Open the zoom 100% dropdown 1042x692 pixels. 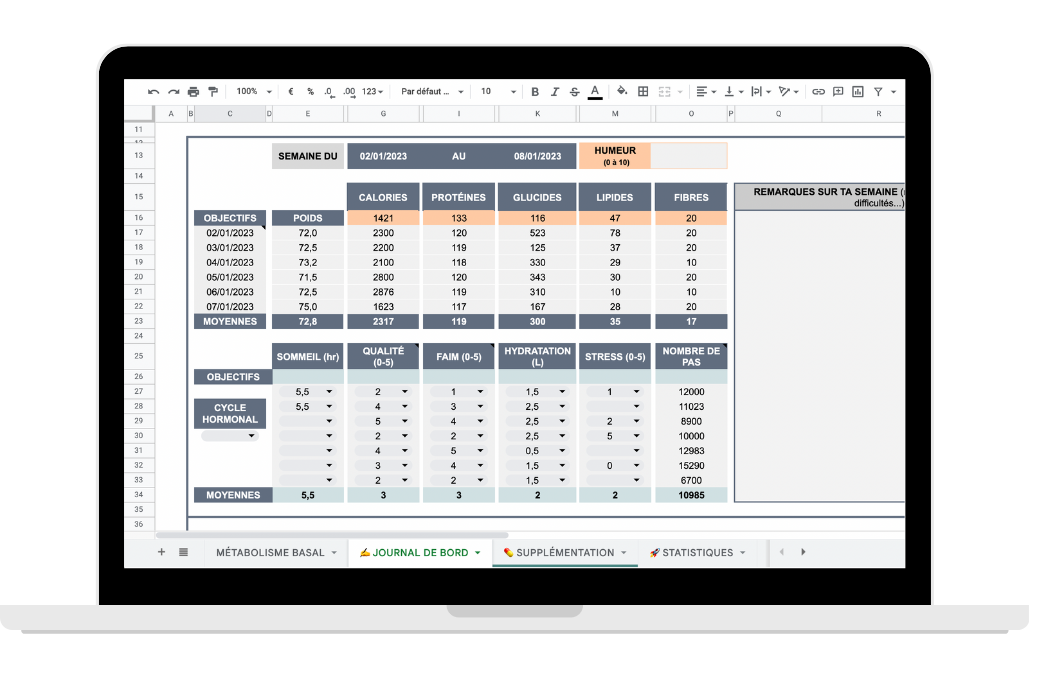254,91
